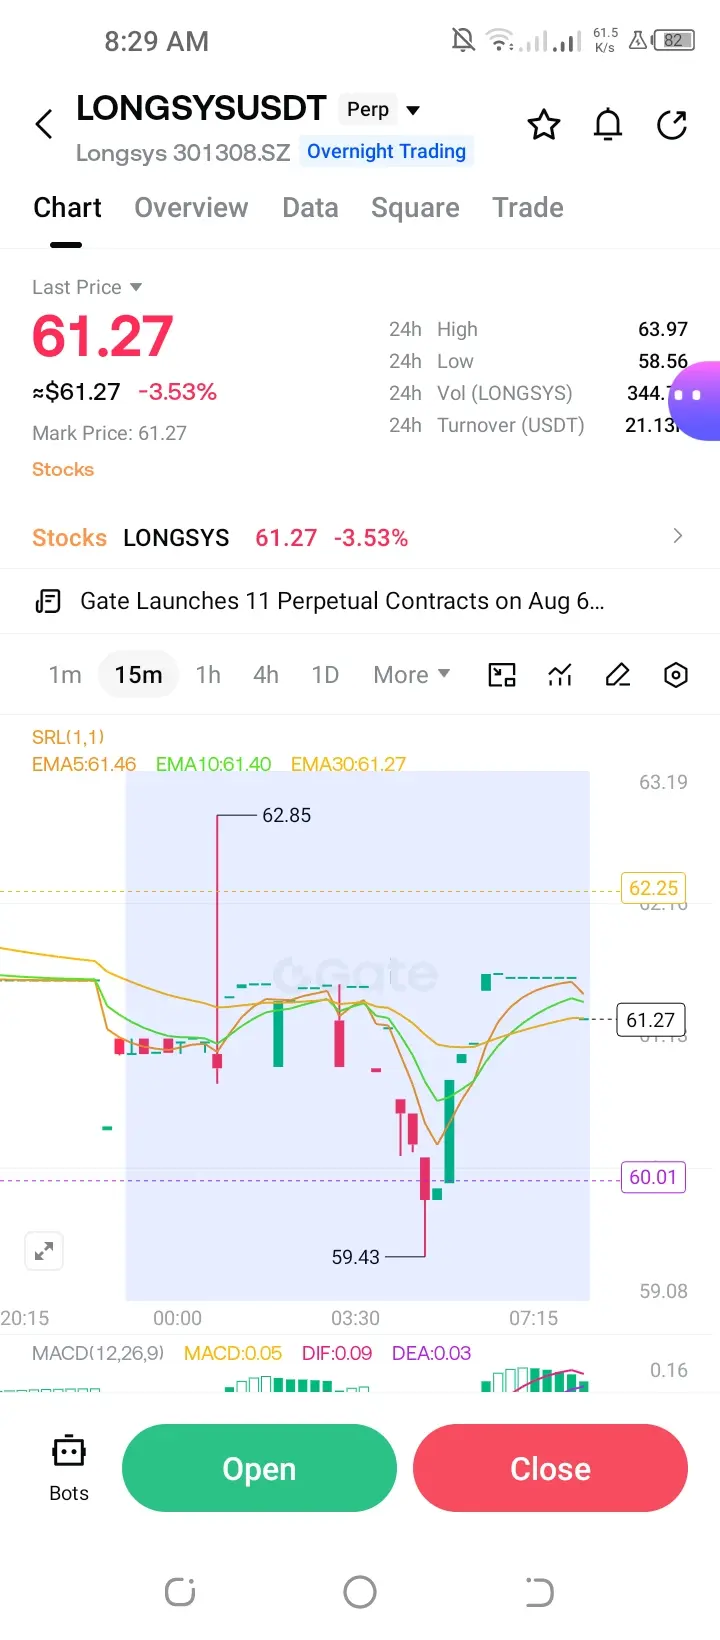Tap the large 61.27 last price
This screenshot has width=720, height=1640.
103,336
